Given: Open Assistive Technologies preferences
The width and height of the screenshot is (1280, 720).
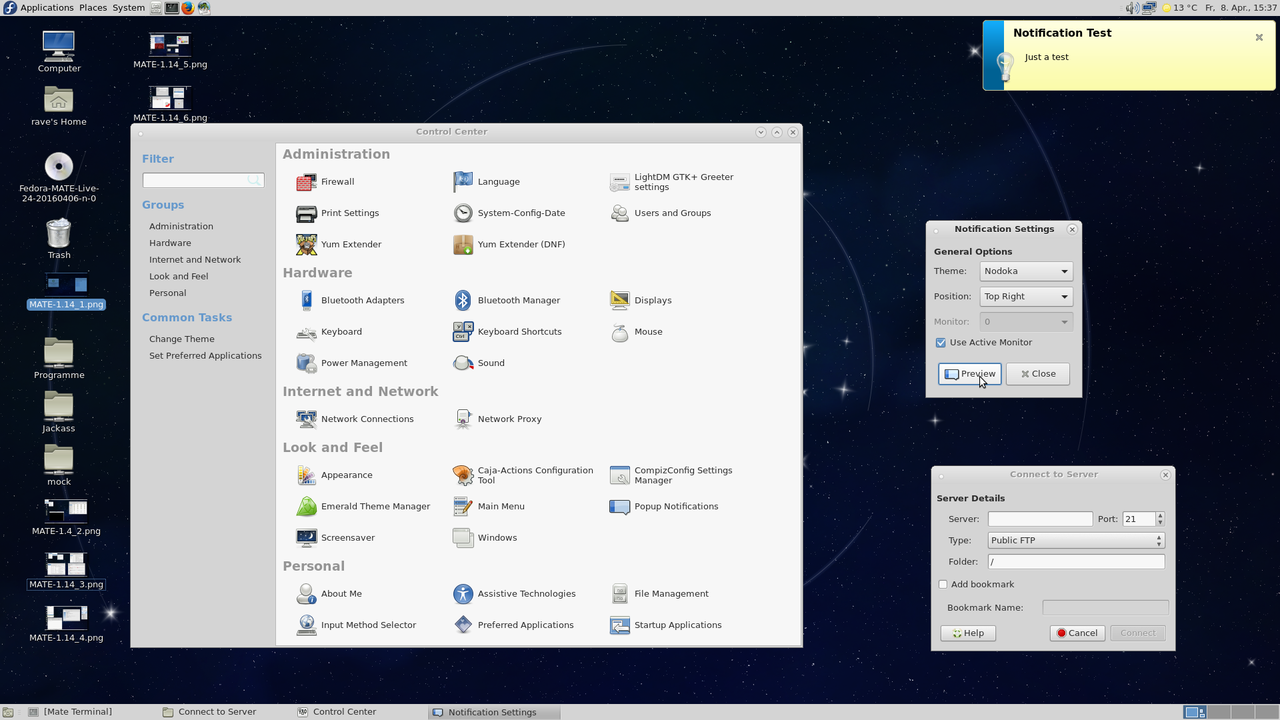Looking at the screenshot, I should pos(462,594).
